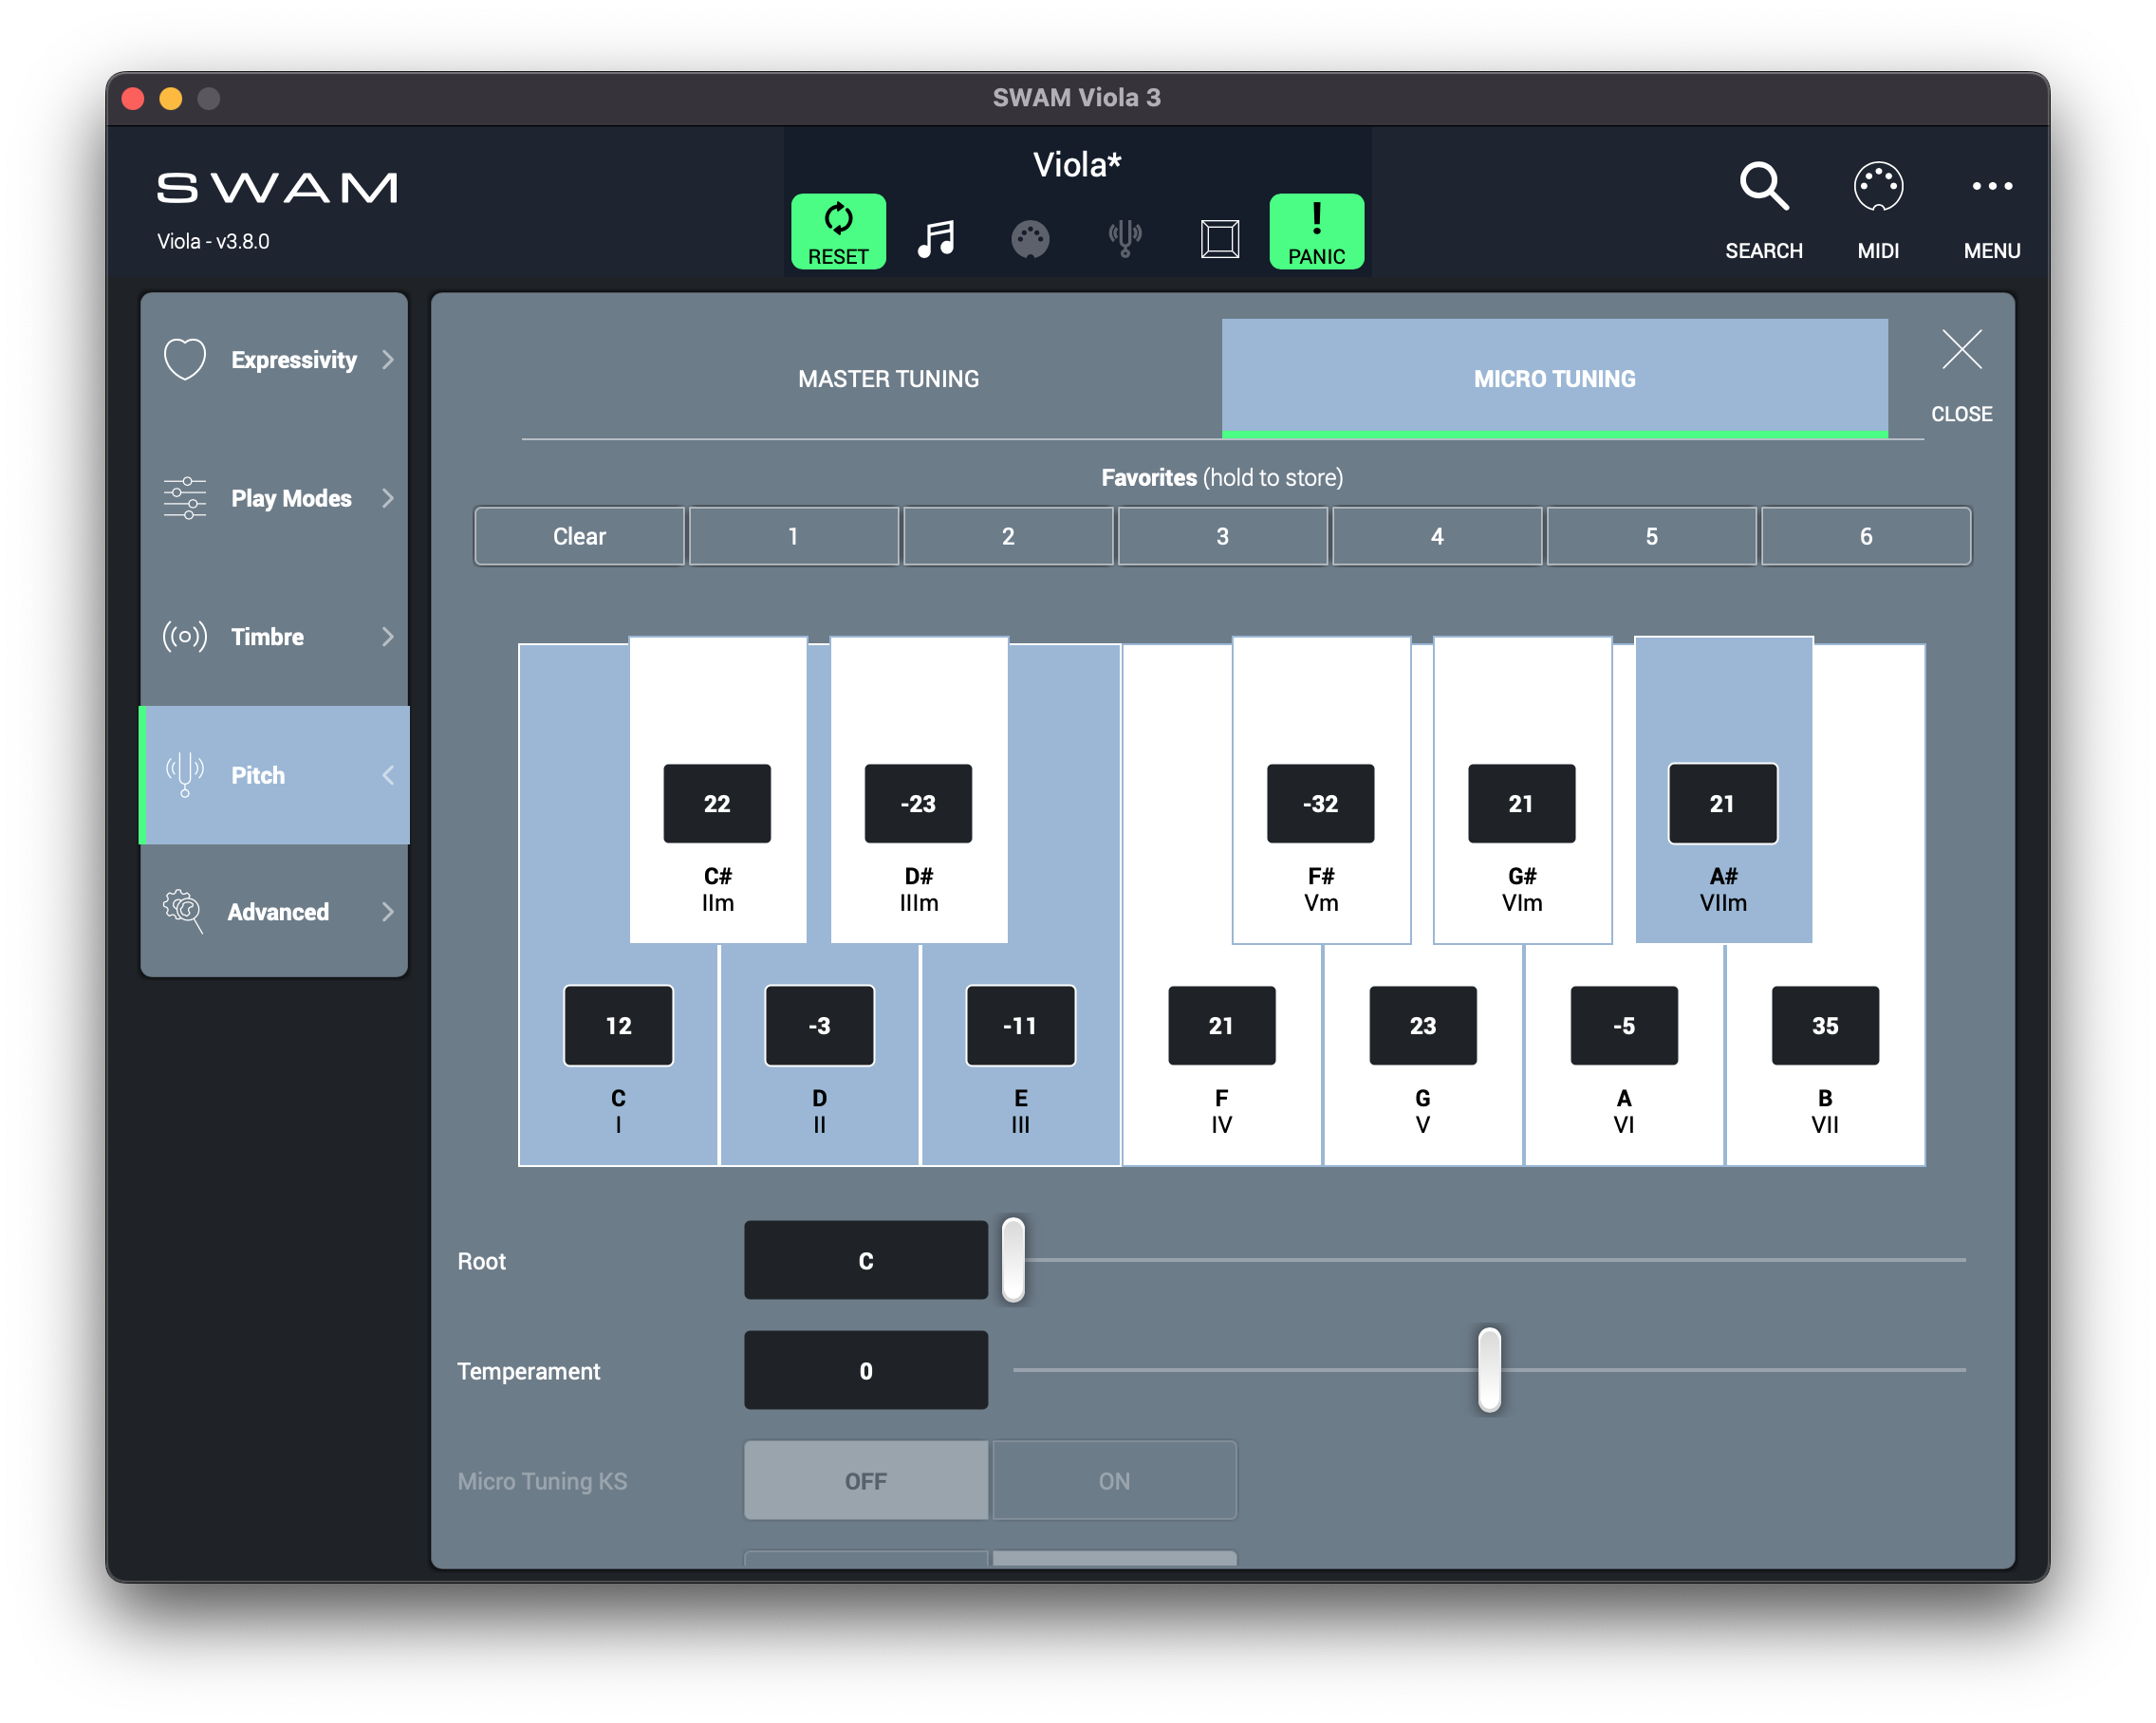The image size is (2156, 1723).
Task: Click the tuning fork toolbar icon
Action: click(1124, 239)
